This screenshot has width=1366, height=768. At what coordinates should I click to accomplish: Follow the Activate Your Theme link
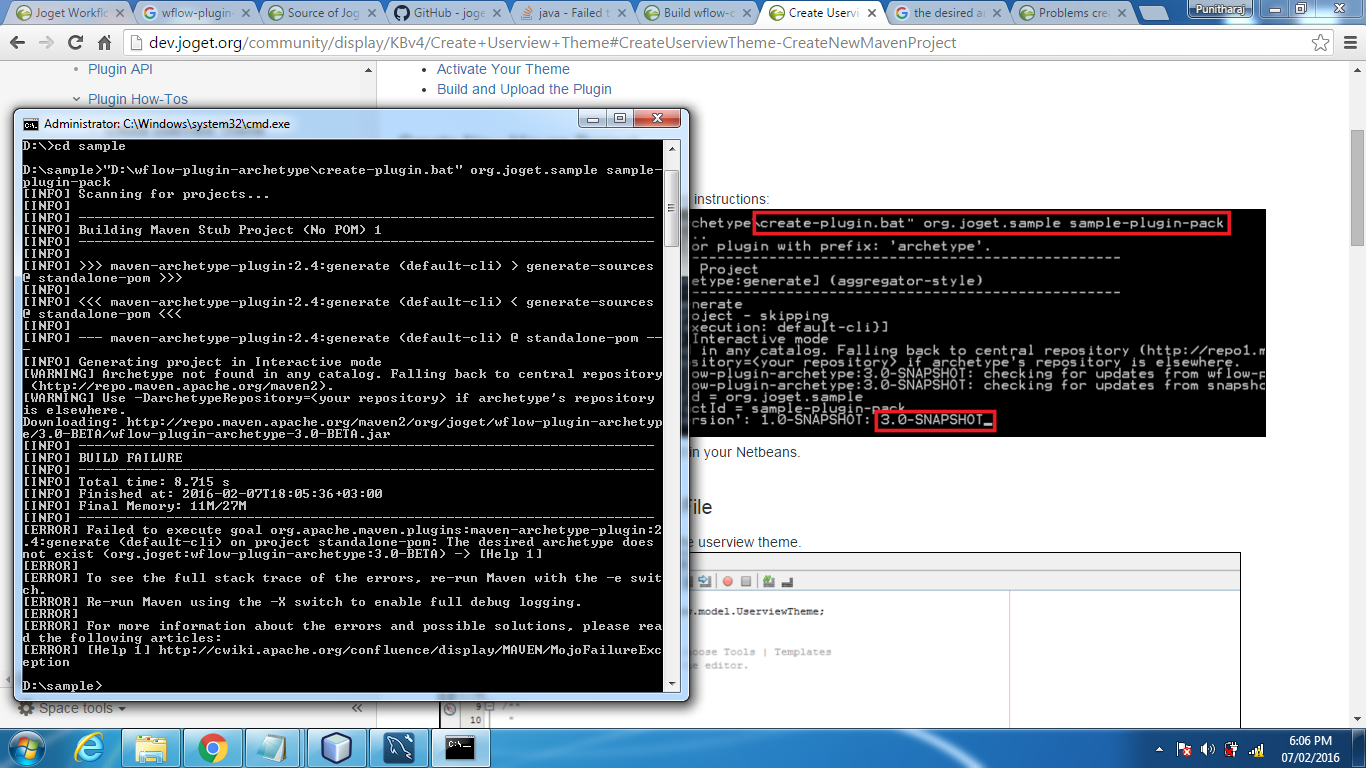[x=503, y=69]
